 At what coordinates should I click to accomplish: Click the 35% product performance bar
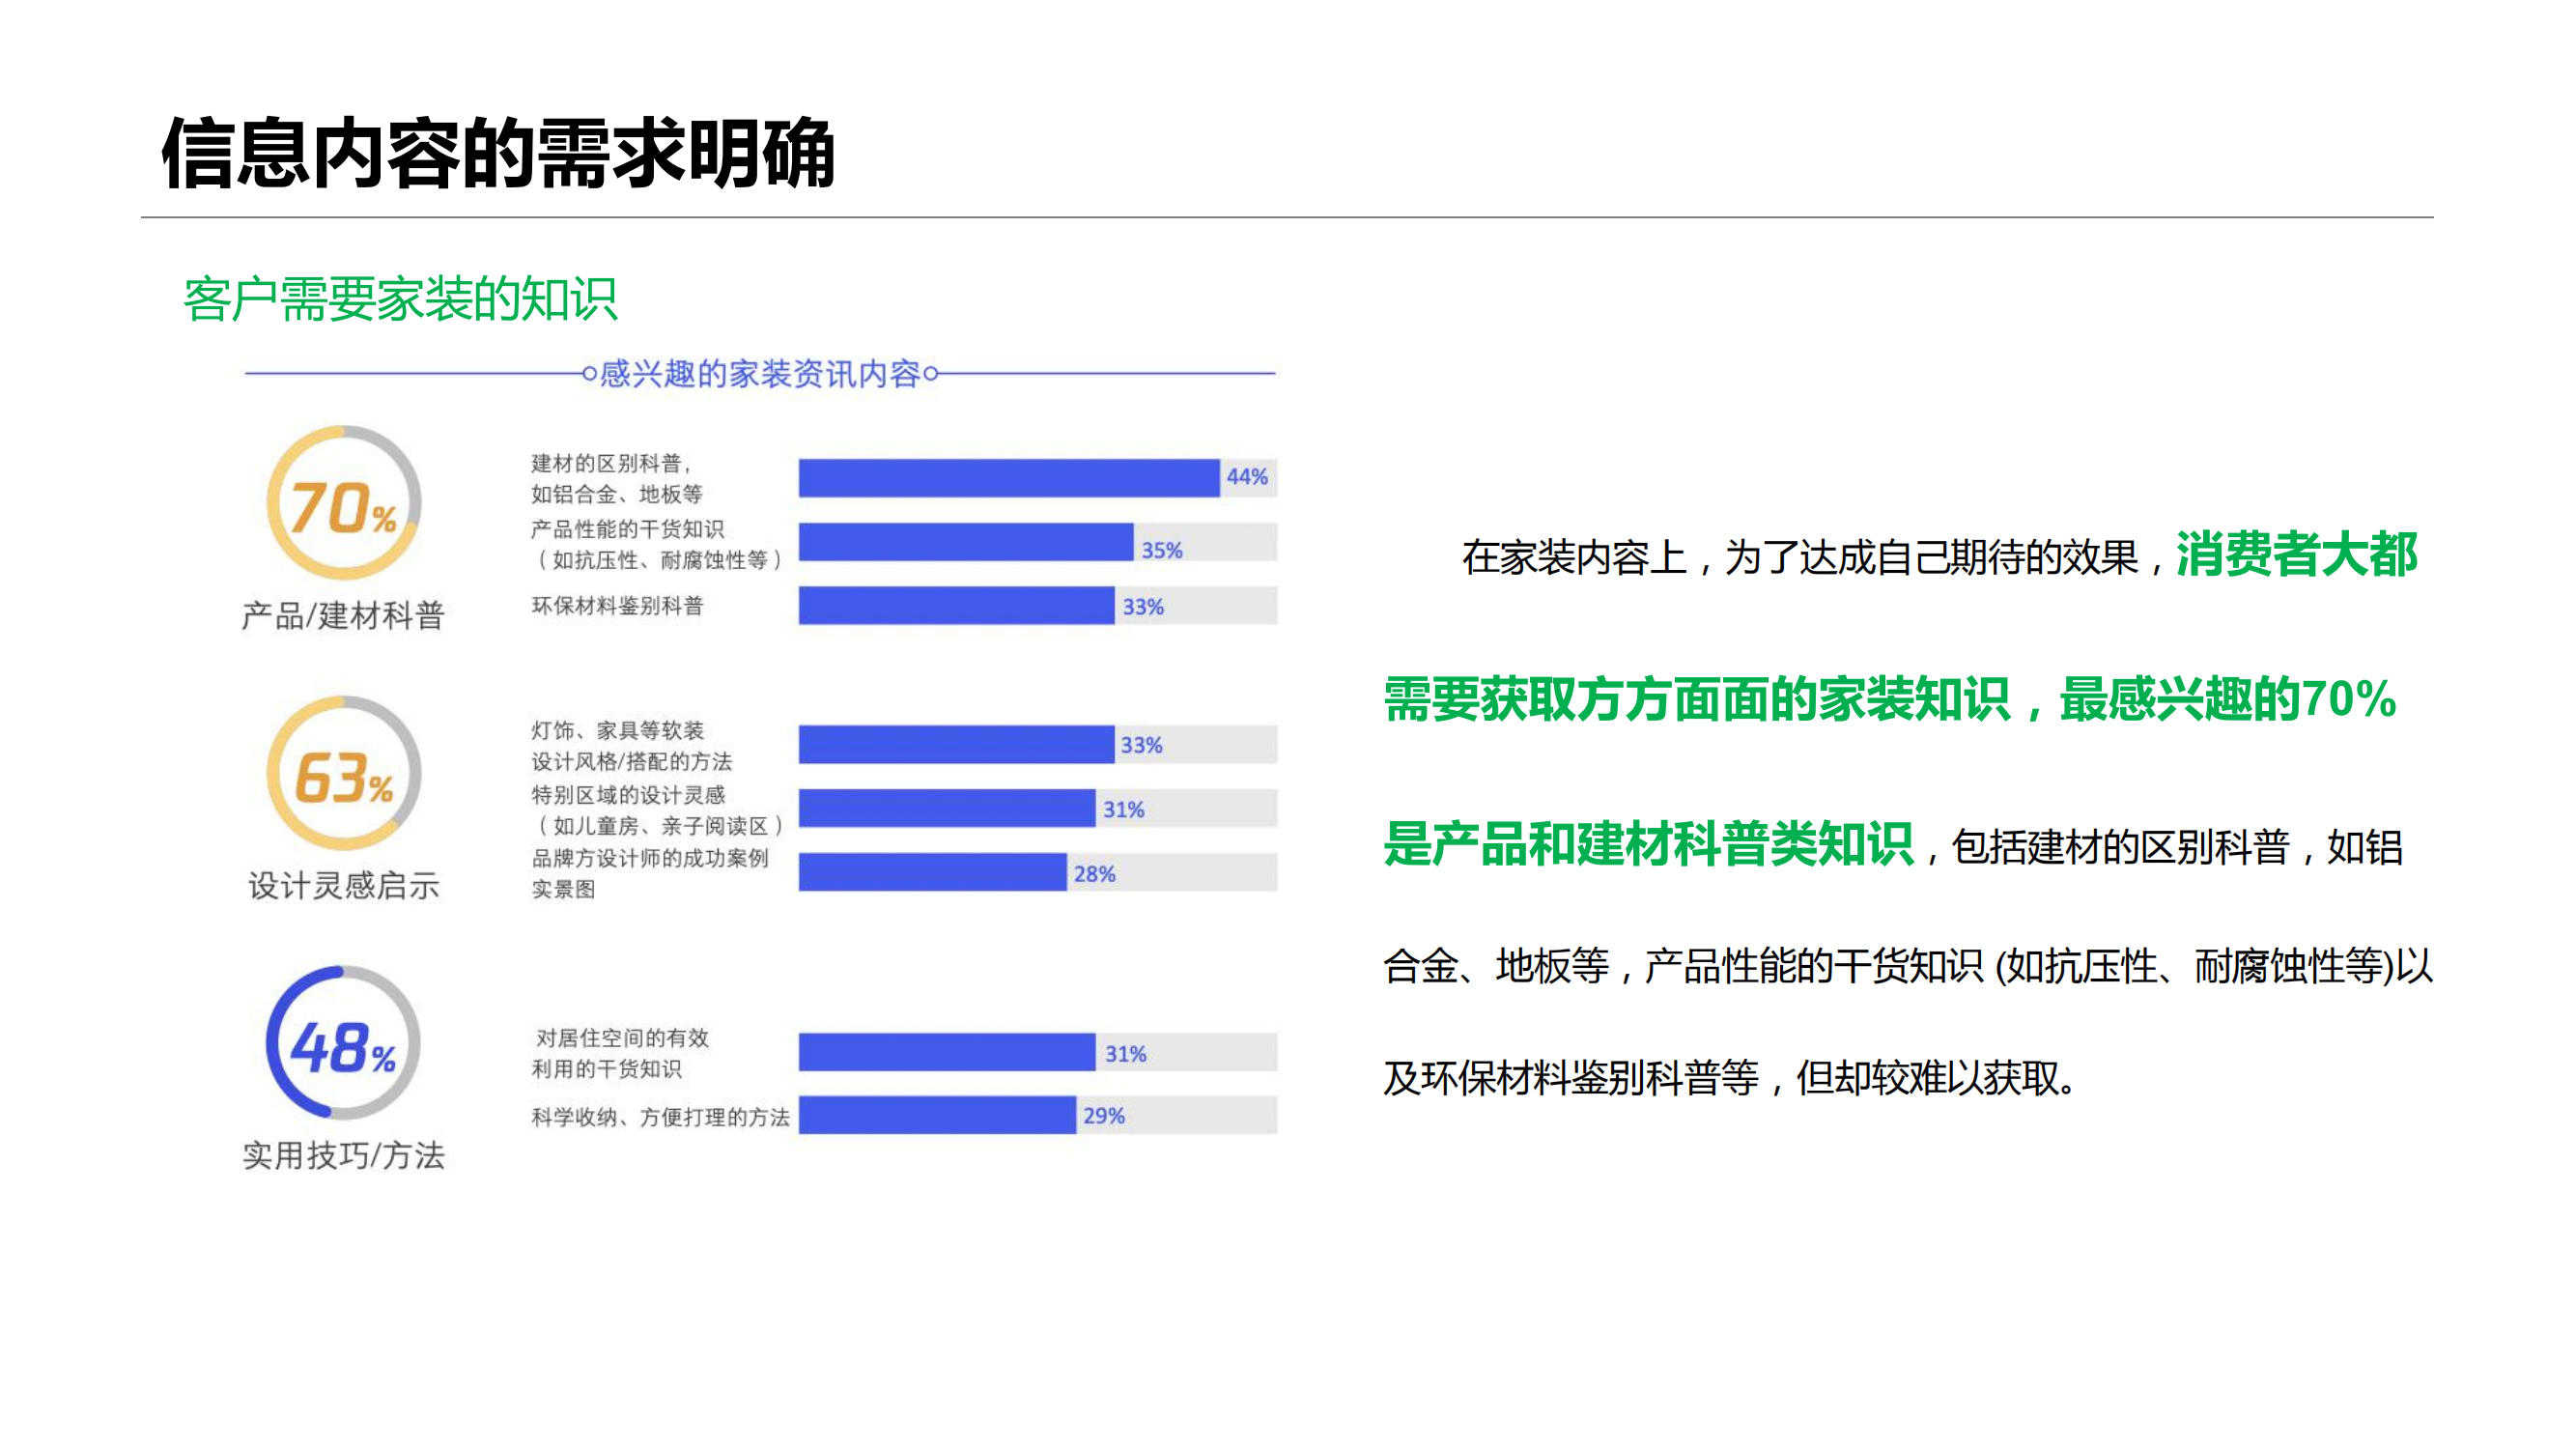click(x=965, y=542)
